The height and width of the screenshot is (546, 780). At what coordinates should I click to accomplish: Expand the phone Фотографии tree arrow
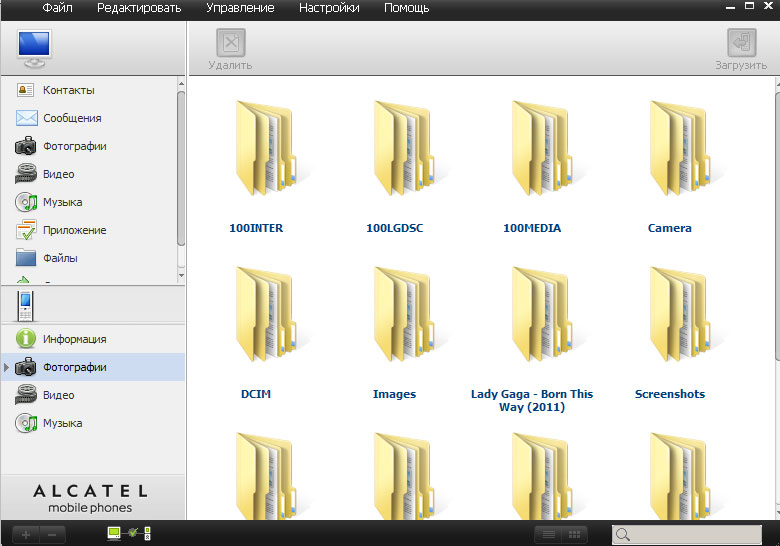coord(7,368)
